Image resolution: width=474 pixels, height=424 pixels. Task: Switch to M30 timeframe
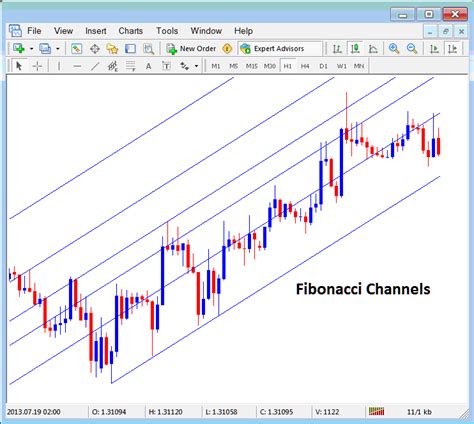pyautogui.click(x=270, y=66)
